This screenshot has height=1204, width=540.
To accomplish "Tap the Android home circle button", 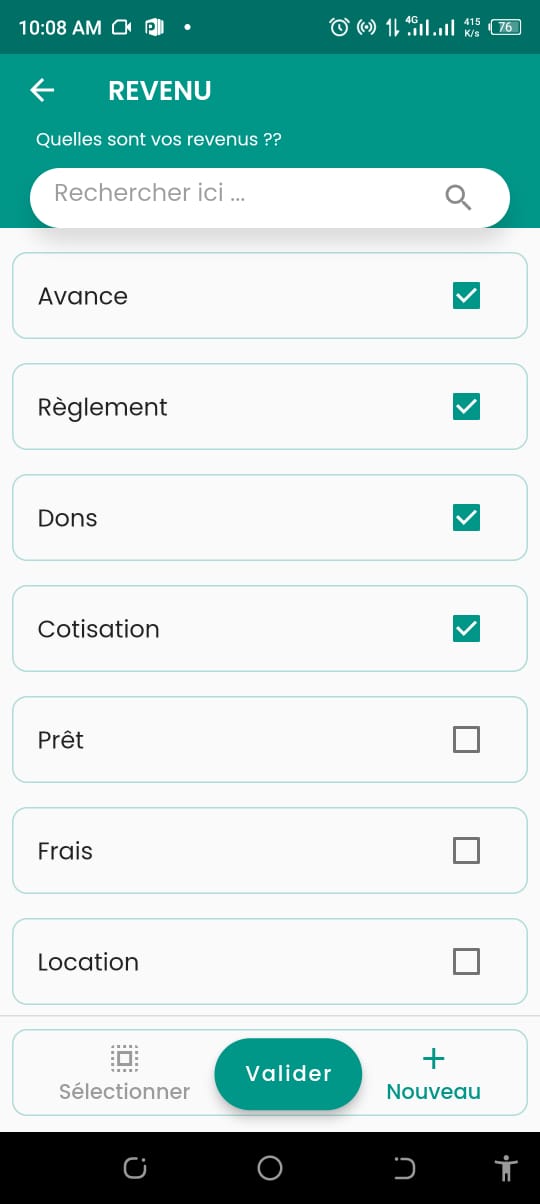I will [x=270, y=1167].
